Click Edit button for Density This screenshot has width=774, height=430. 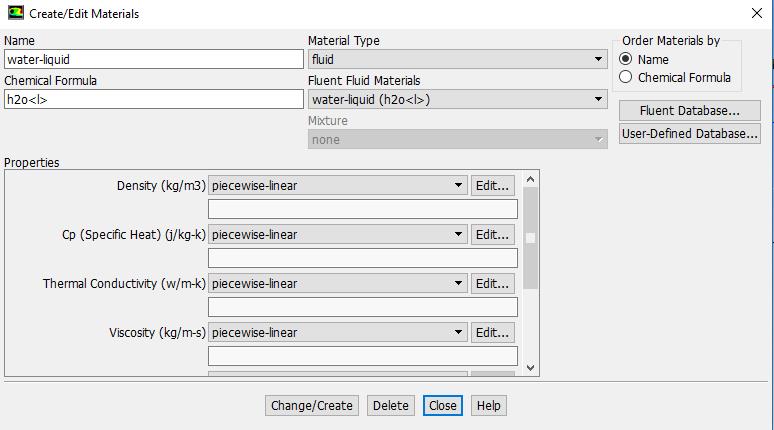pos(492,185)
